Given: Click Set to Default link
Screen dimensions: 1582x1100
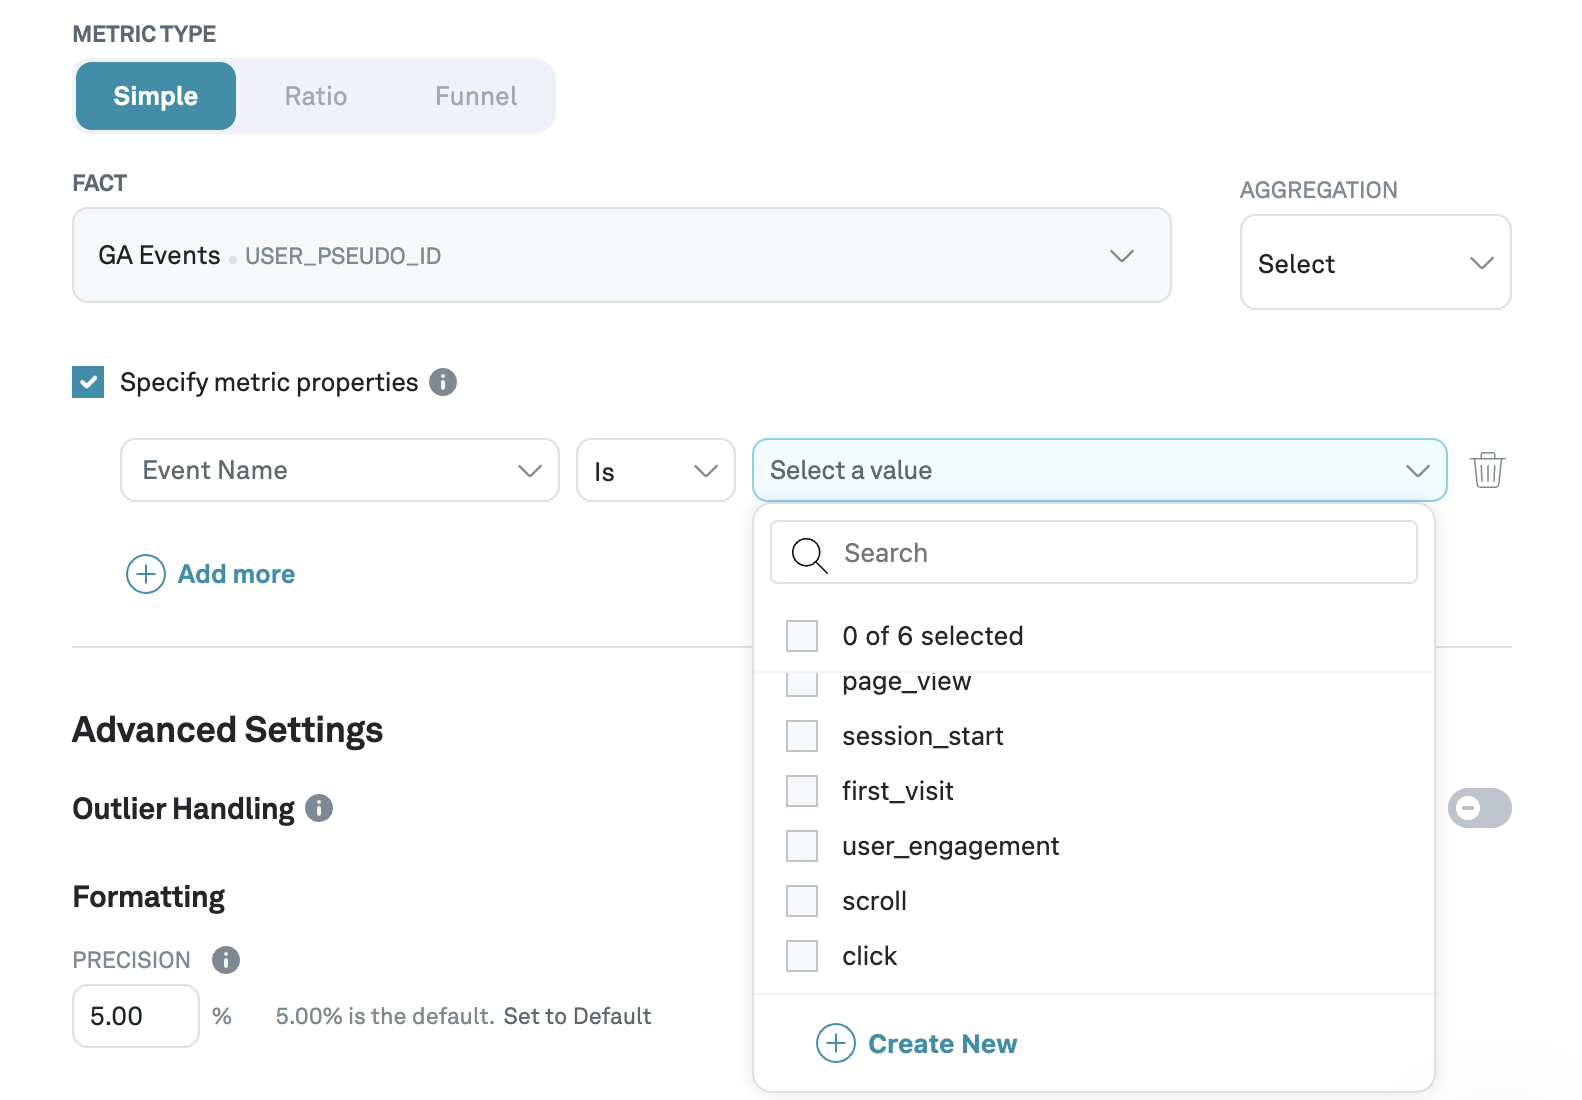Looking at the screenshot, I should 577,1016.
